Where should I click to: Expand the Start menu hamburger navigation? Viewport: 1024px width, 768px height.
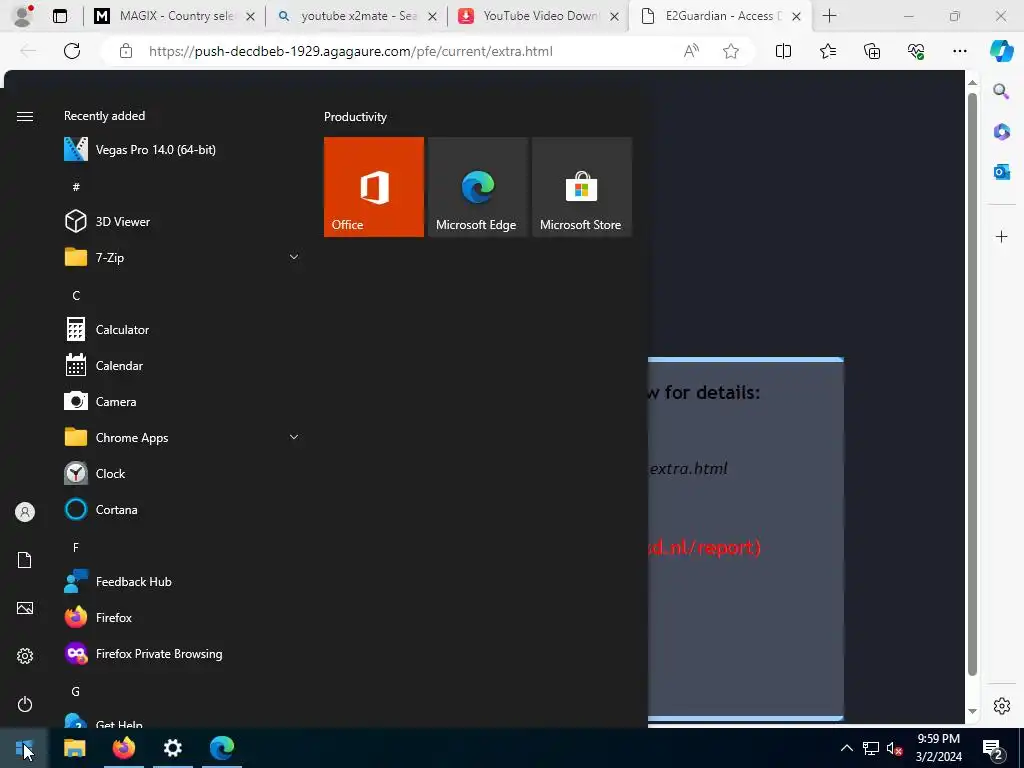pos(25,116)
